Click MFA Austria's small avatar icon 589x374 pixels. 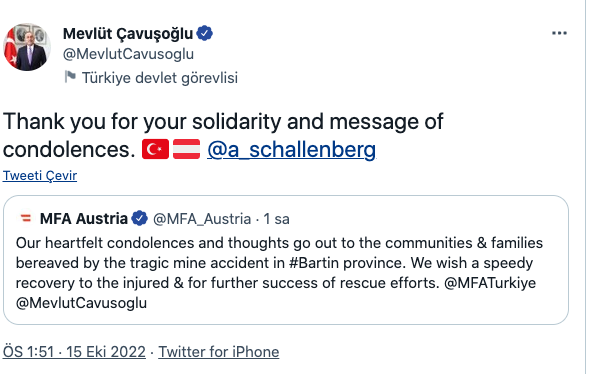26,218
